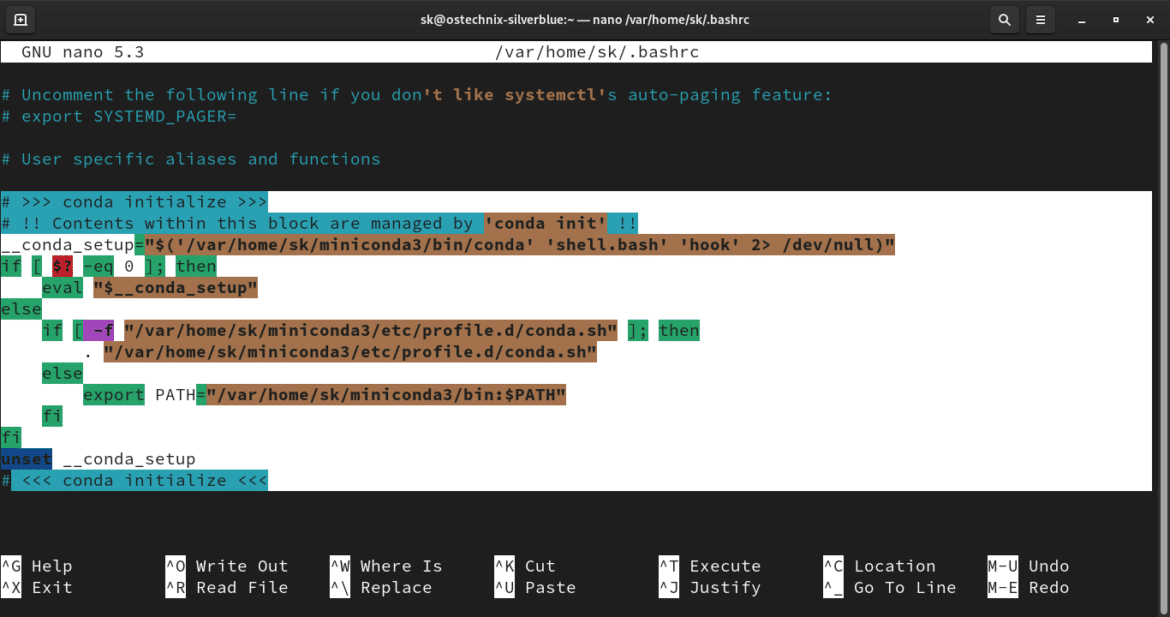Click the new terminal window icon
This screenshot has width=1170, height=617.
pyautogui.click(x=20, y=19)
